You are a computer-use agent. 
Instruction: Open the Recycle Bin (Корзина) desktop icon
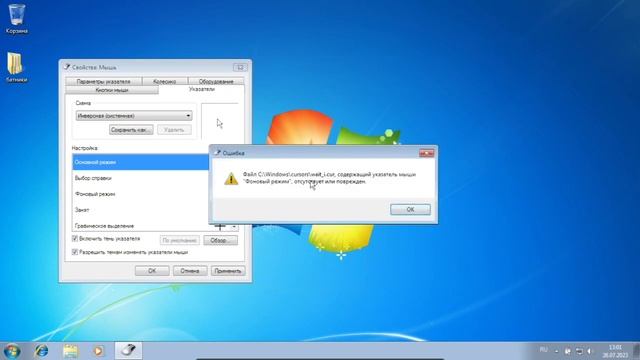(17, 18)
